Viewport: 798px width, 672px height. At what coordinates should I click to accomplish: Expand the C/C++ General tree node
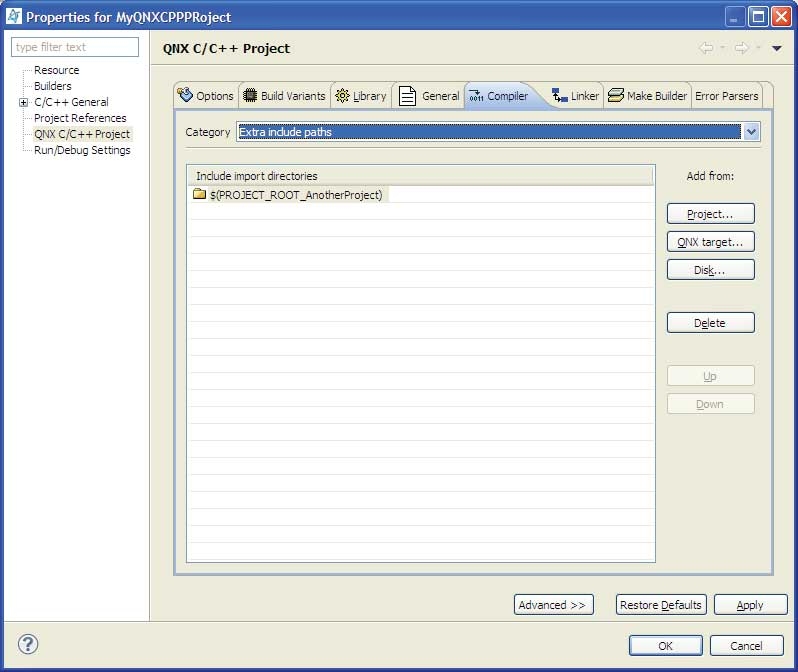(x=23, y=102)
